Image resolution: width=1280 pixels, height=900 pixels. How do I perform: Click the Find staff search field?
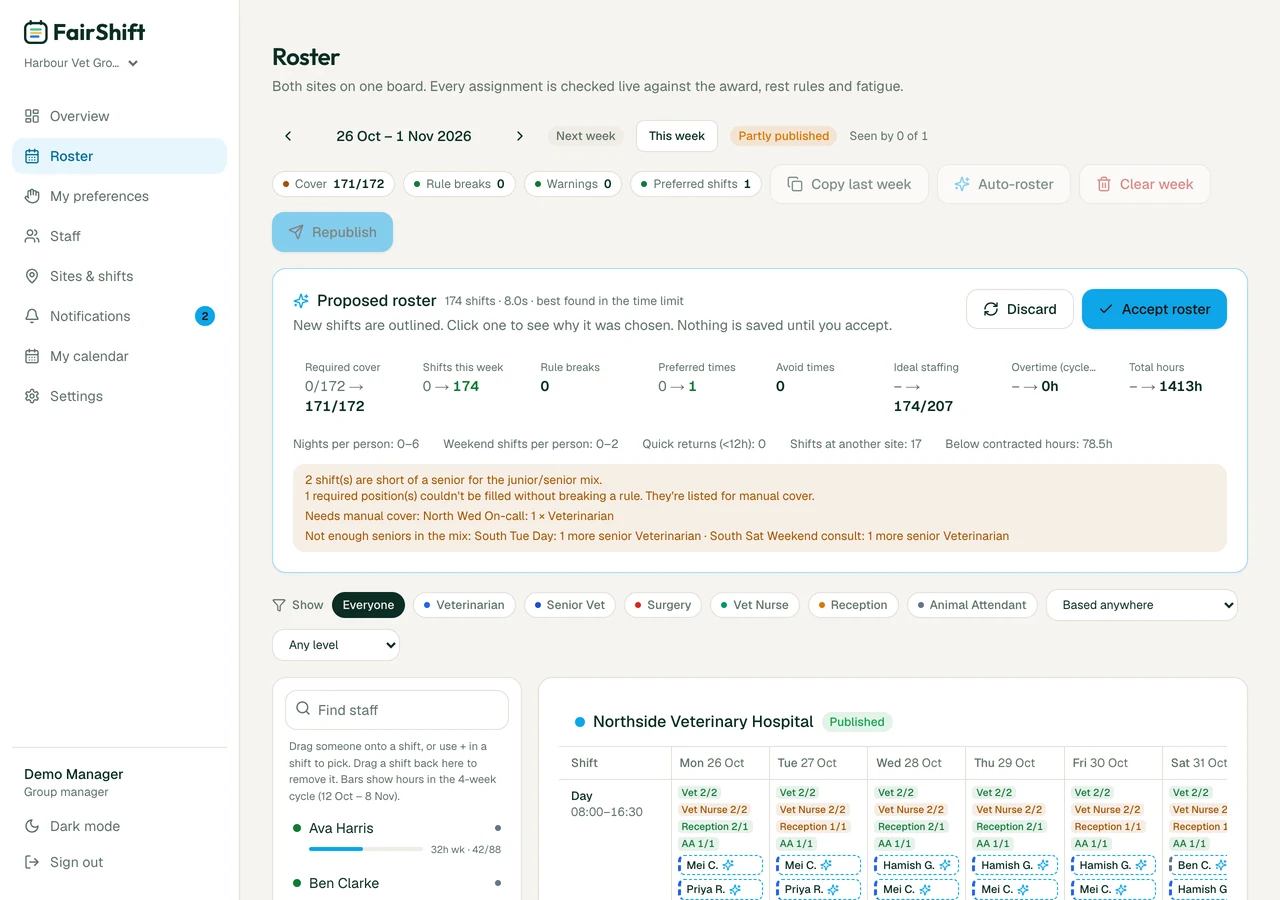point(397,710)
